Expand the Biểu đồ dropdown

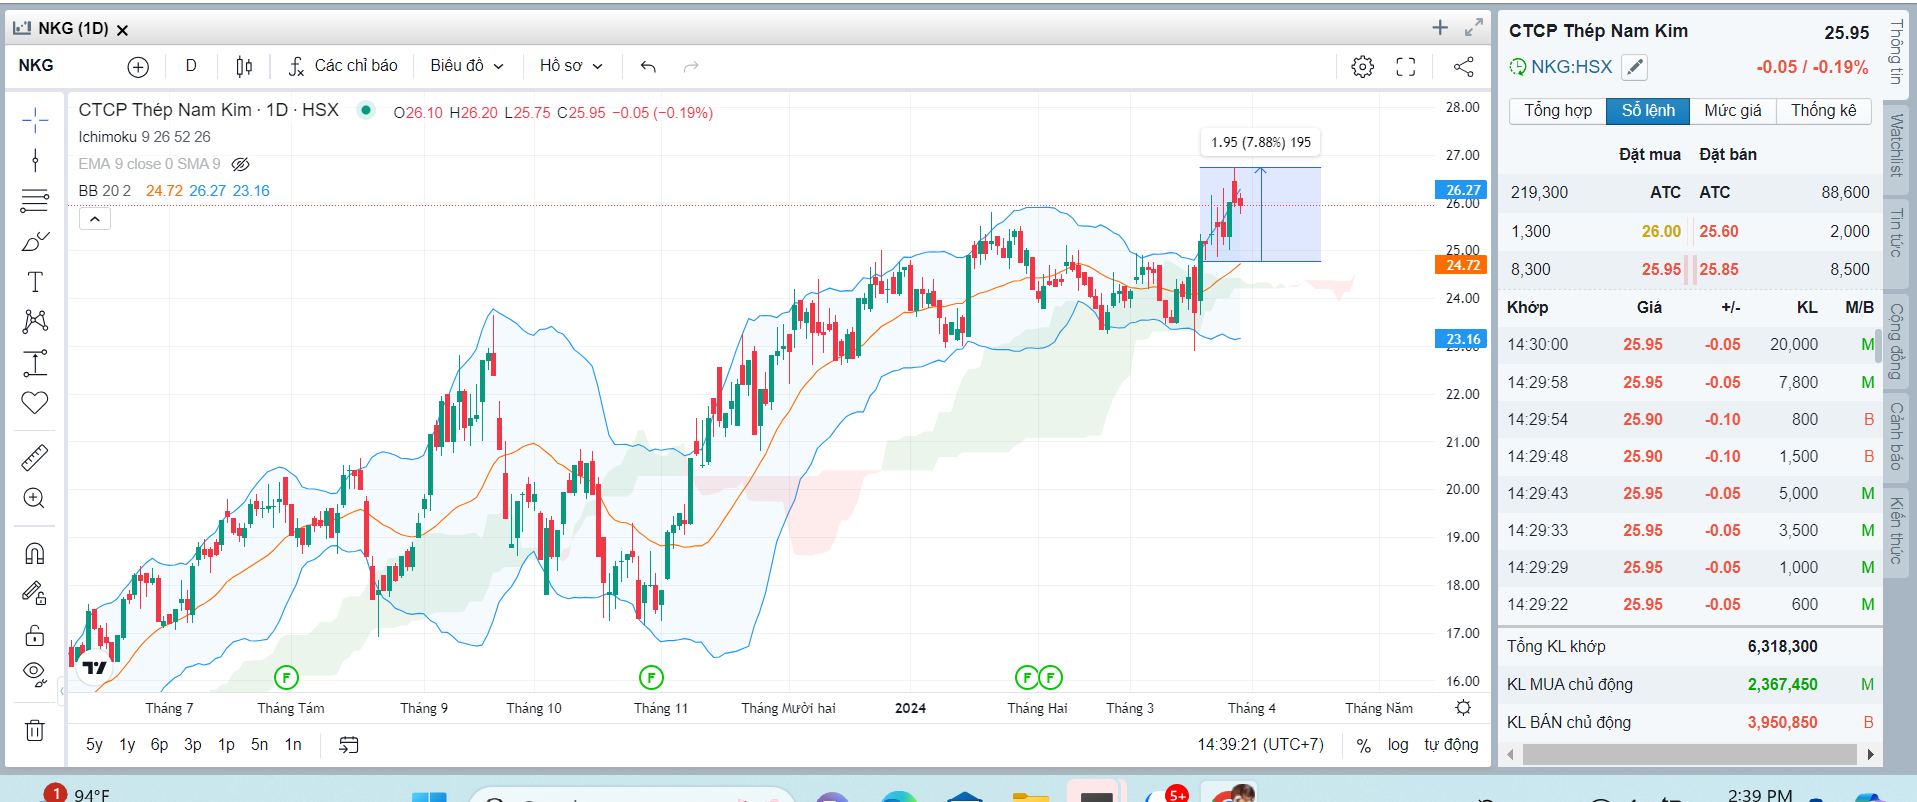click(467, 66)
